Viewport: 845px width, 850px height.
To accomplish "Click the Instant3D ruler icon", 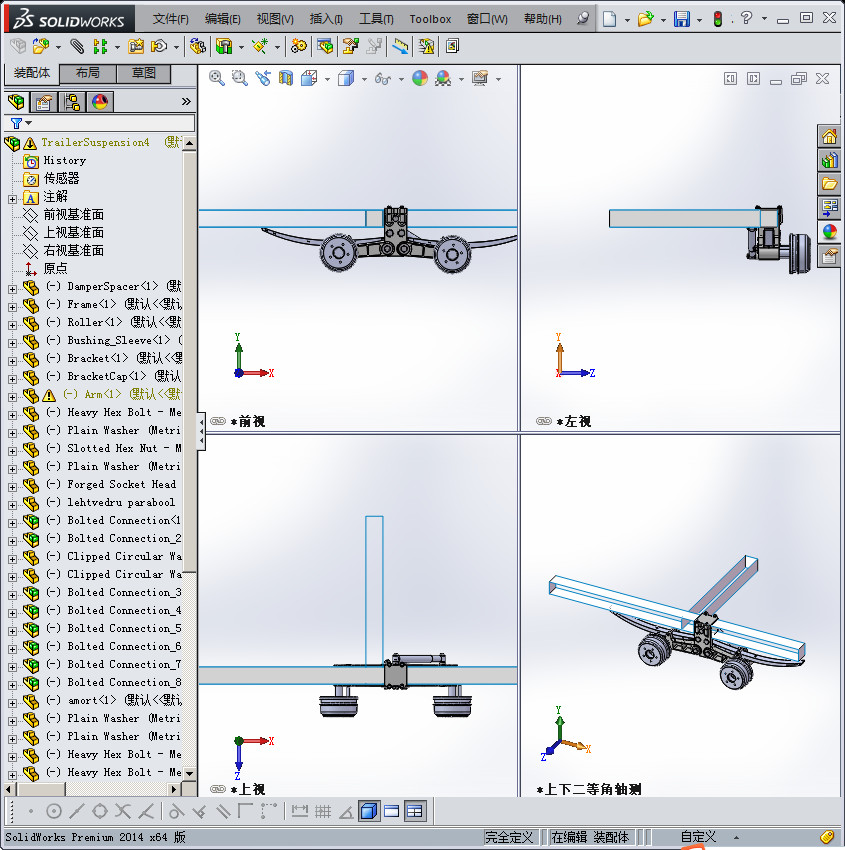I will pyautogui.click(x=400, y=47).
